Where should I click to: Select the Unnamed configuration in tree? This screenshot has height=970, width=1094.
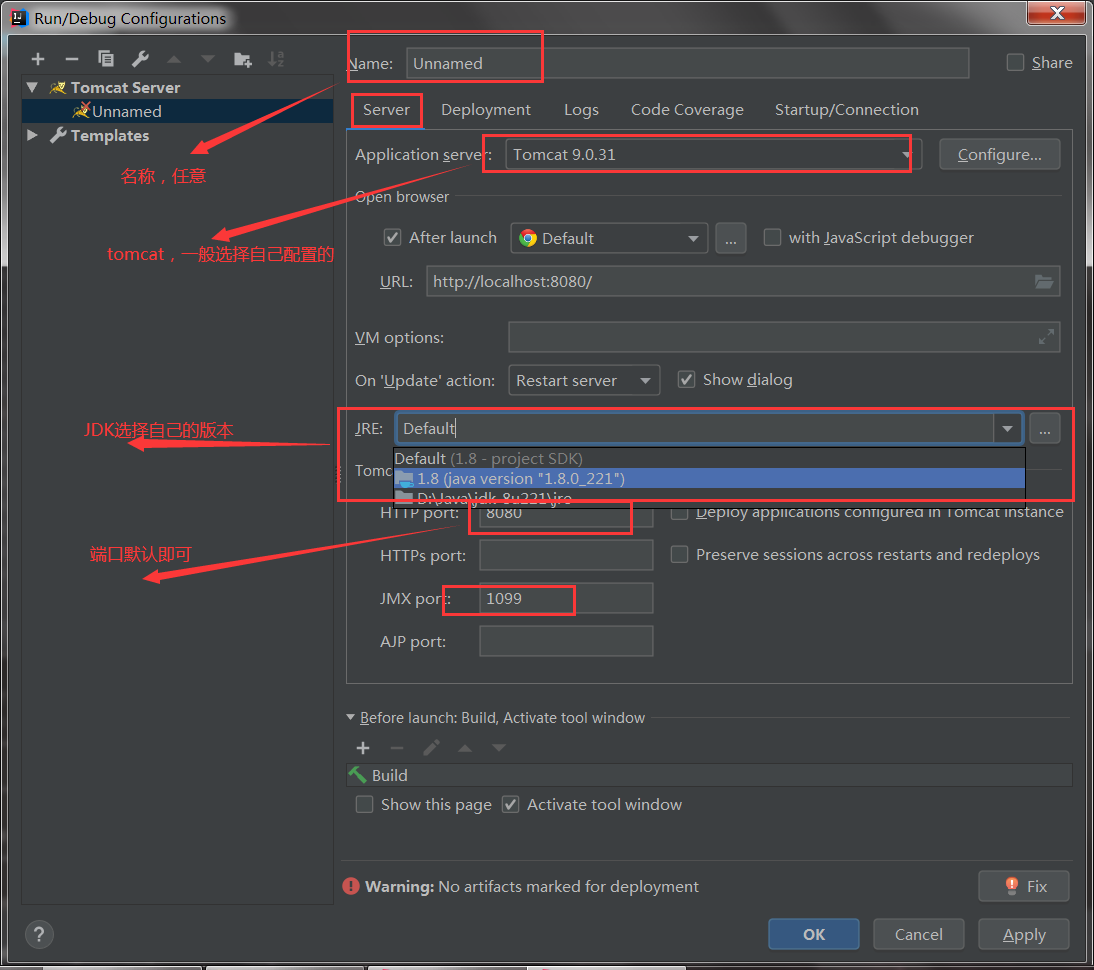177,111
